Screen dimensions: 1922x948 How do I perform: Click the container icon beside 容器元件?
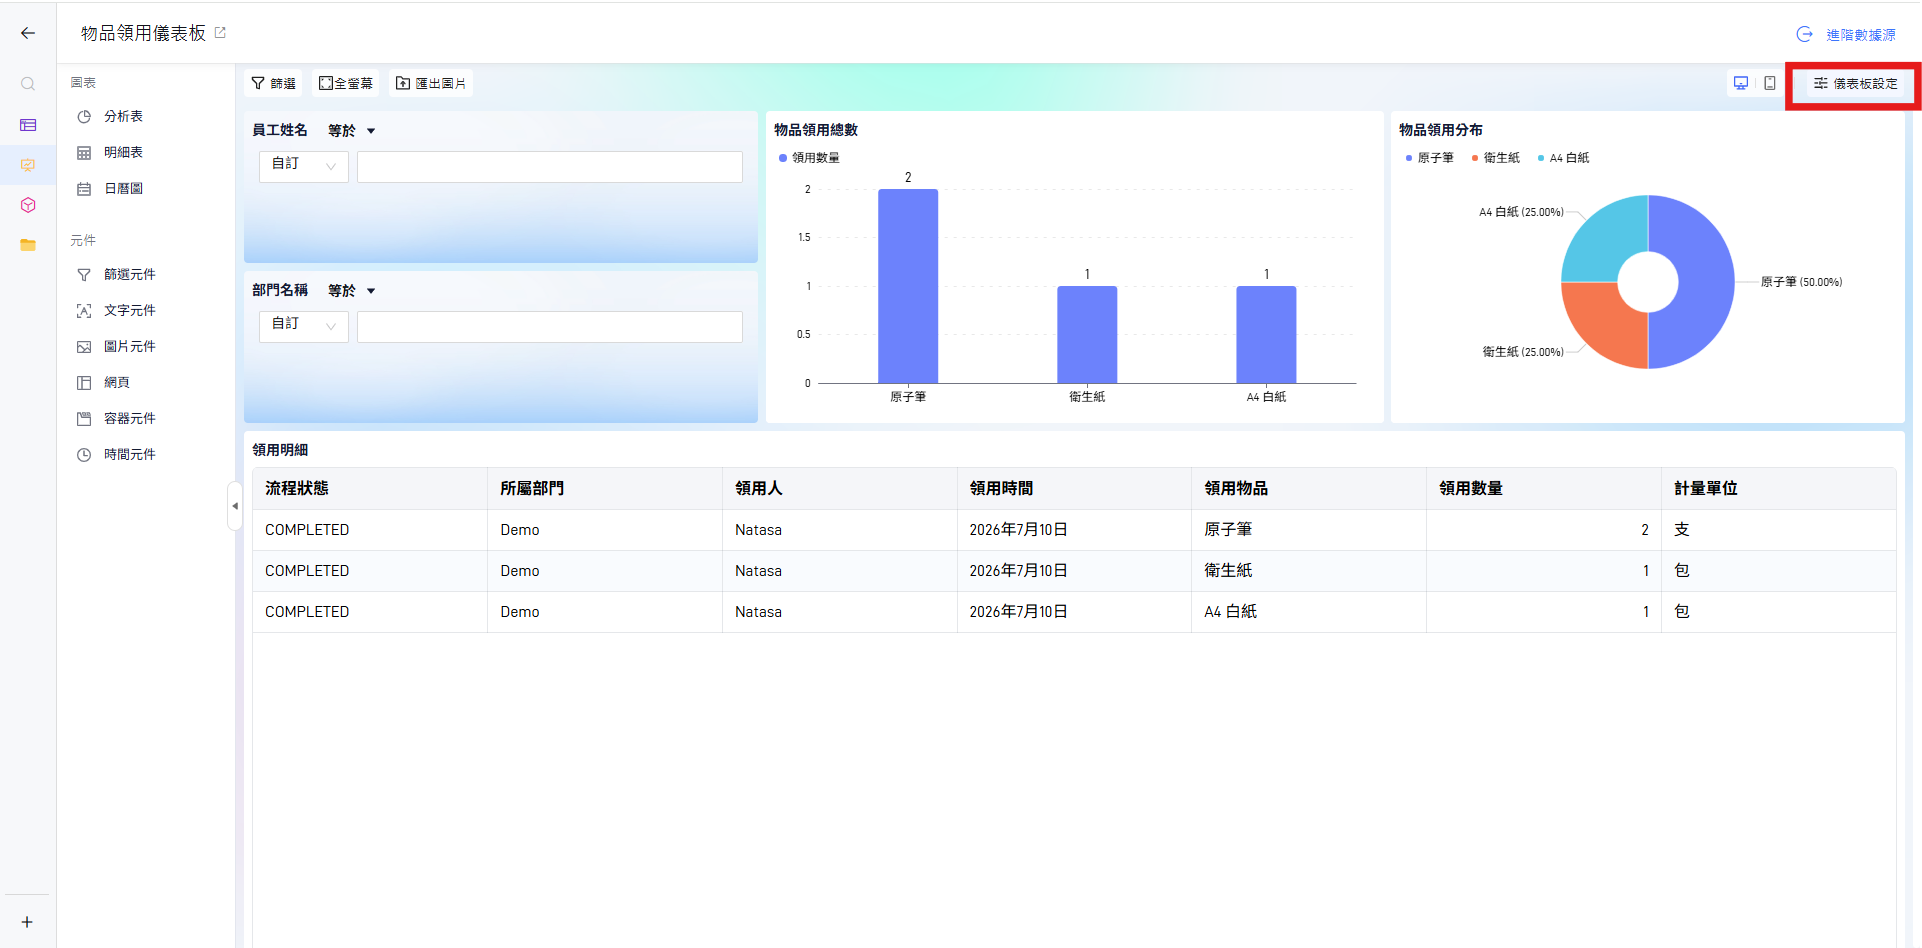click(x=84, y=418)
